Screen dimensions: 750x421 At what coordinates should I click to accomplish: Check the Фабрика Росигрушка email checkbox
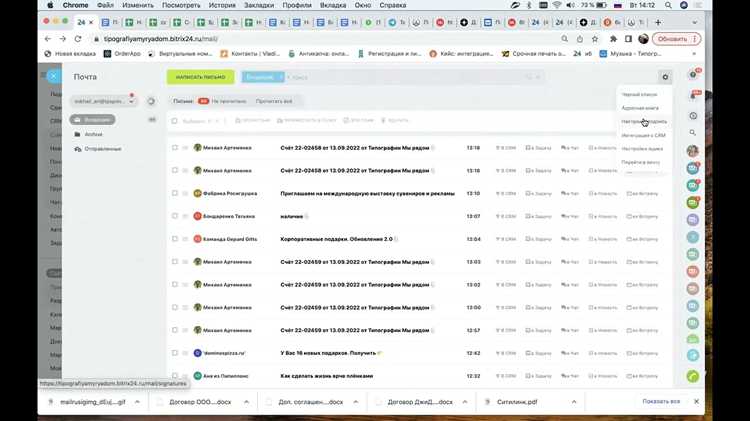175,193
